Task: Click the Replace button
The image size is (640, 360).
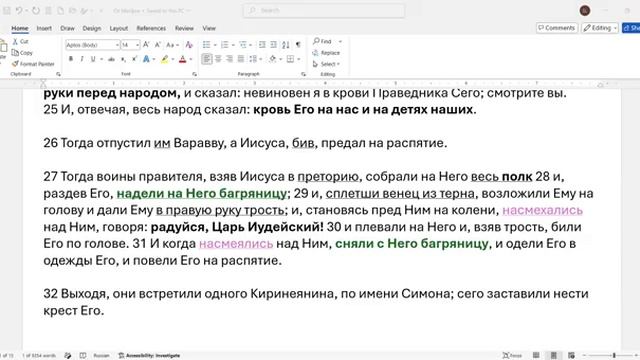Action: [x=326, y=53]
